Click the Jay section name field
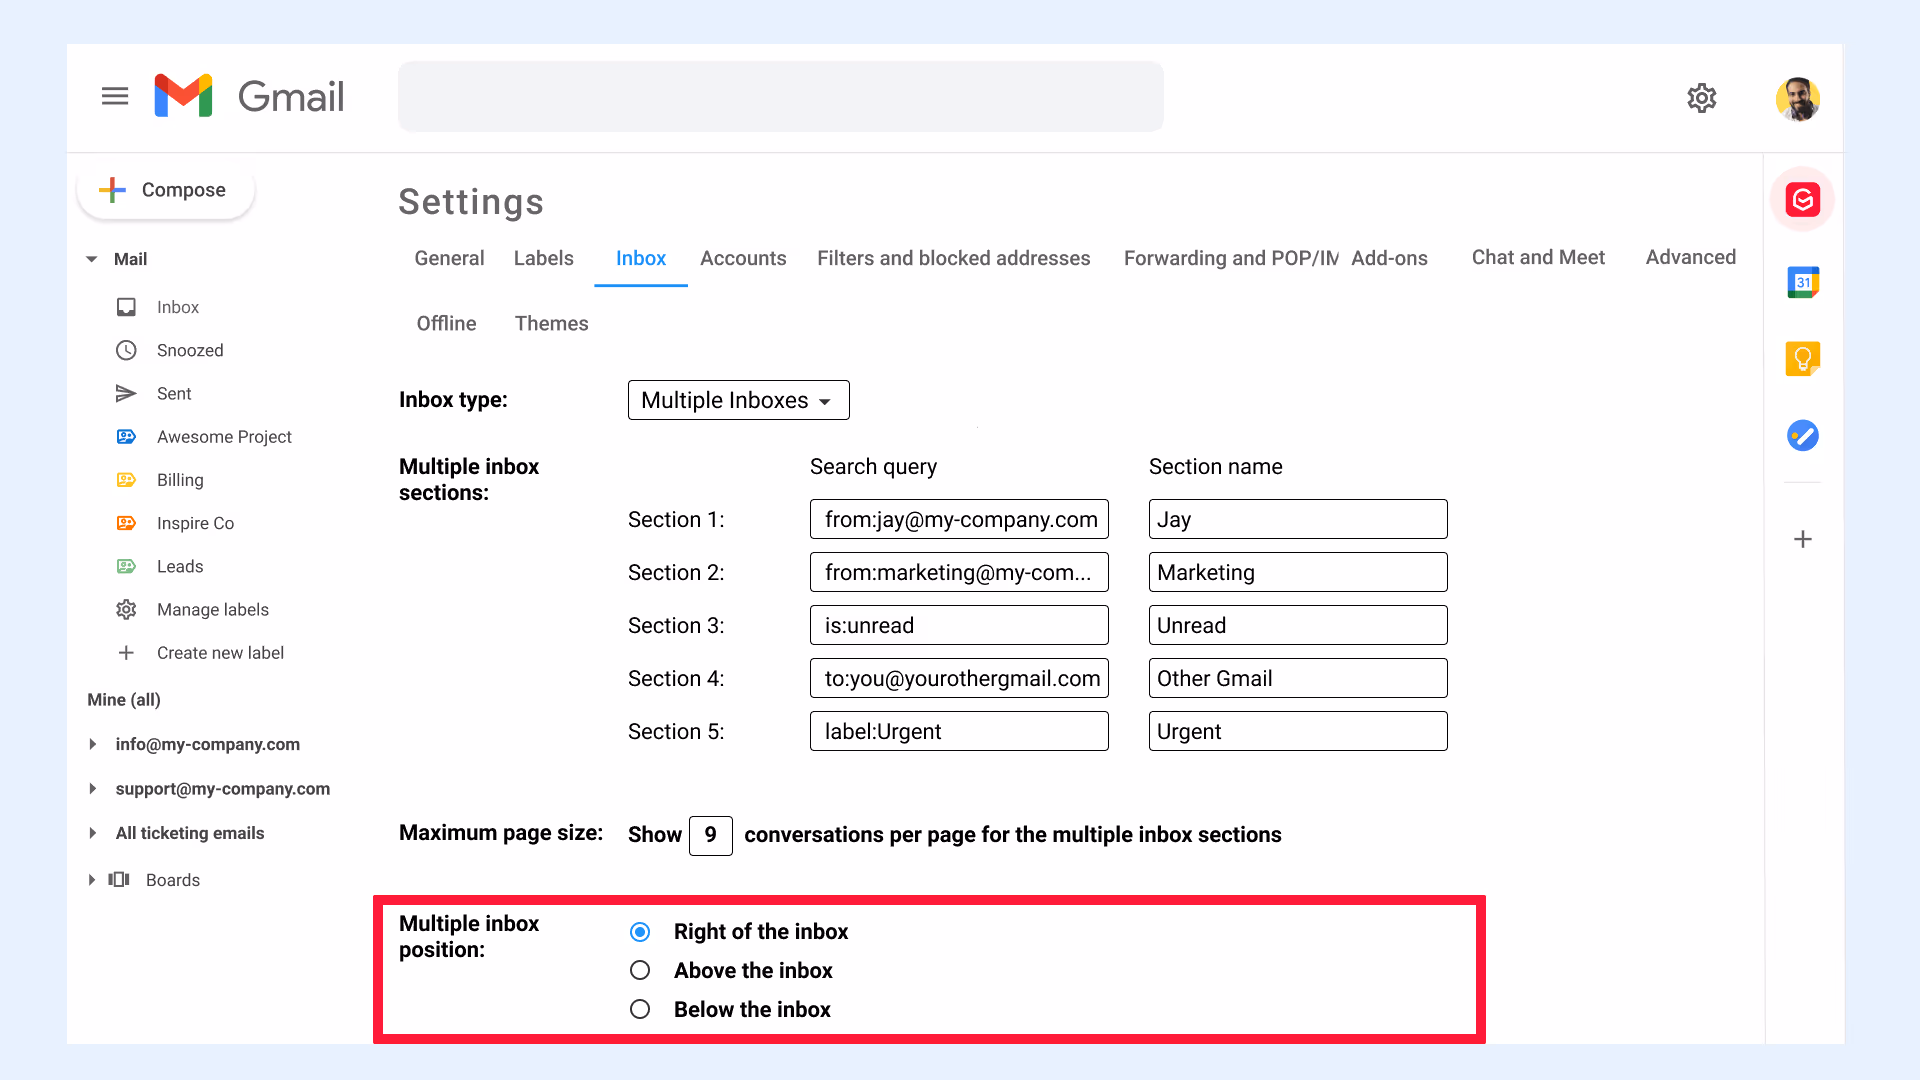 coord(1298,519)
